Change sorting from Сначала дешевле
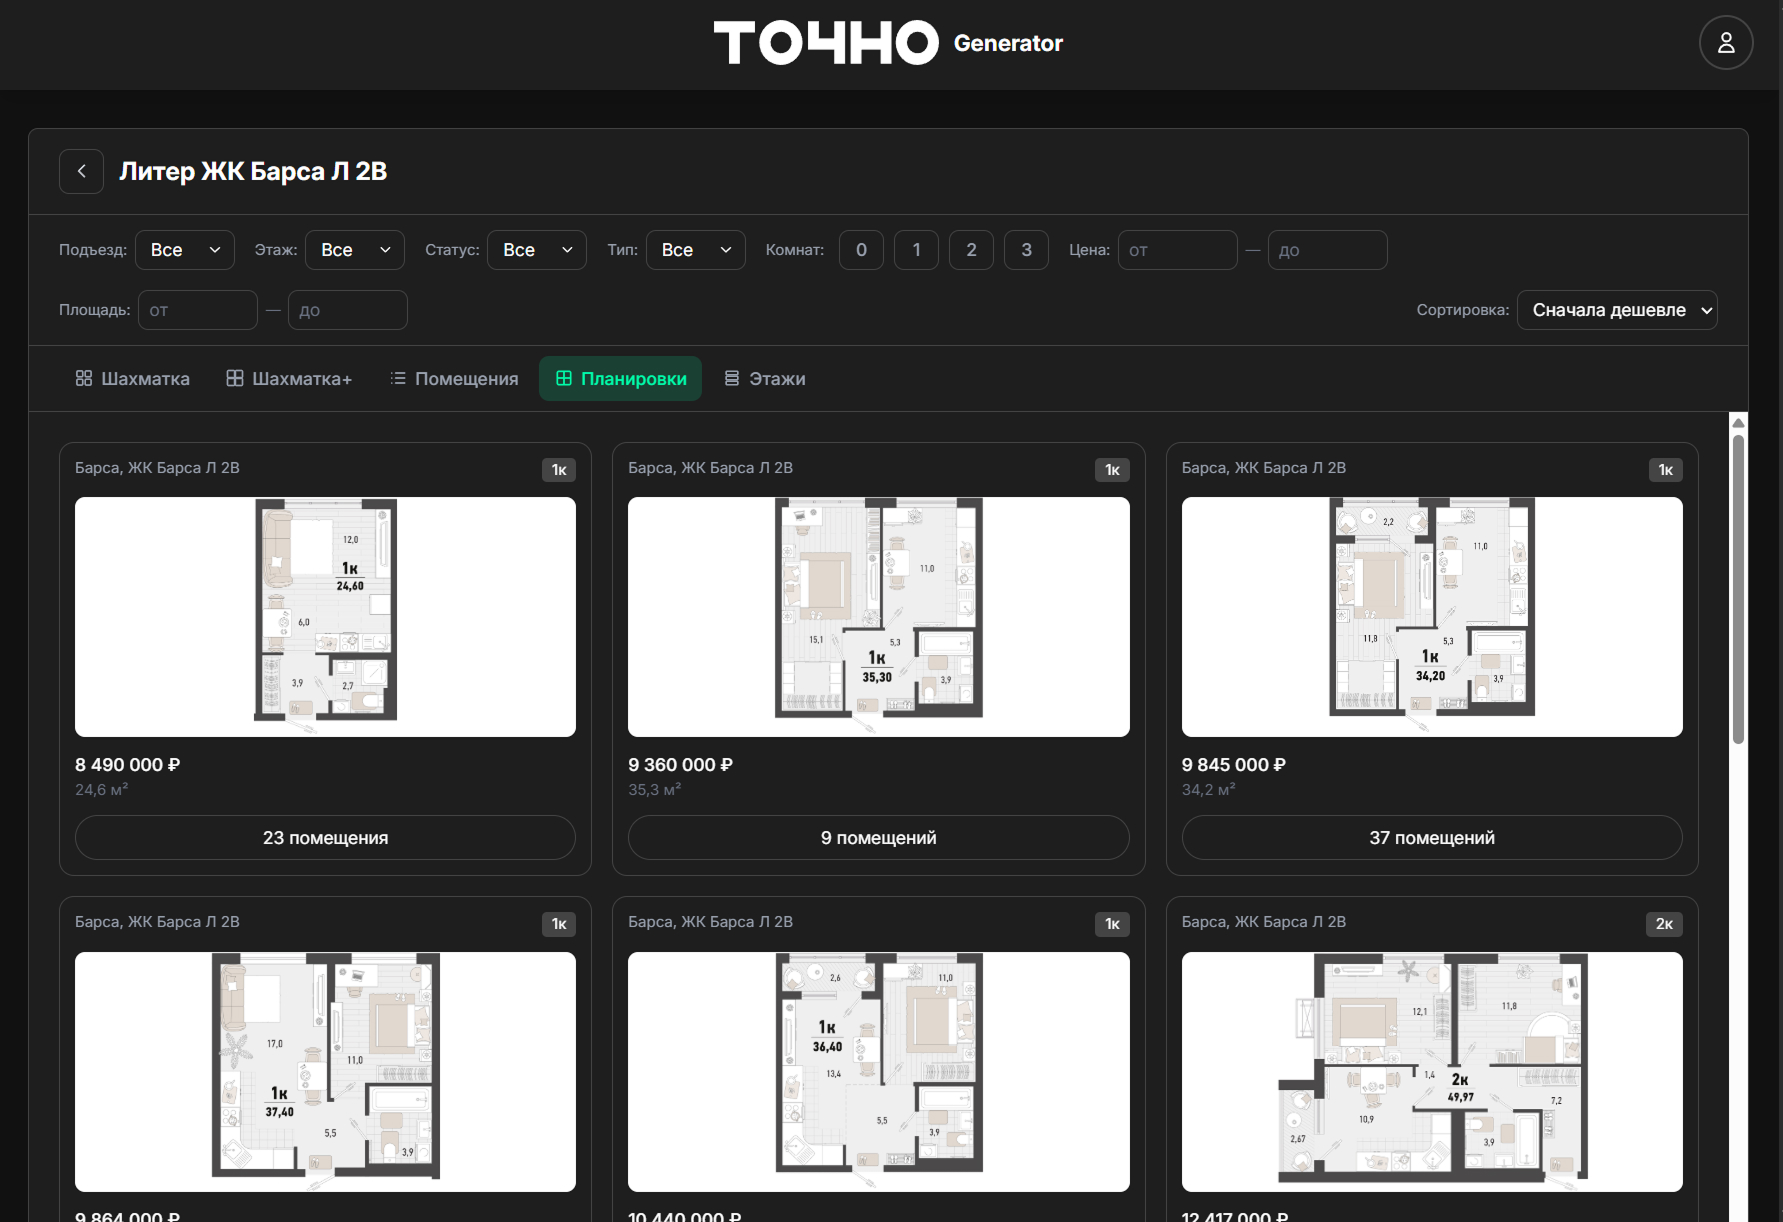The height and width of the screenshot is (1222, 1783). point(1617,310)
